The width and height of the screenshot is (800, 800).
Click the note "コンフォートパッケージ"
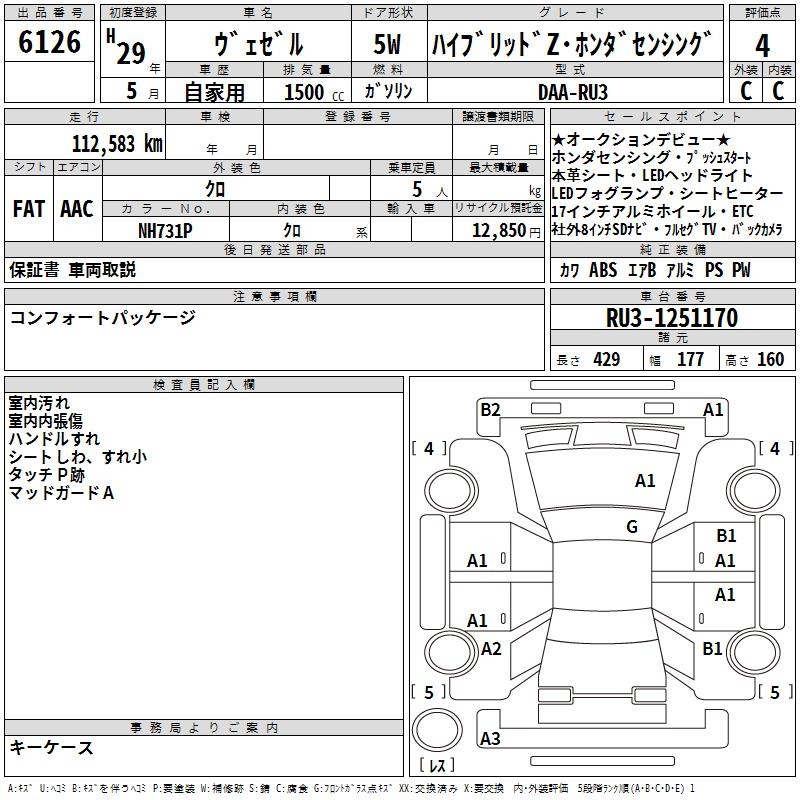point(103,317)
